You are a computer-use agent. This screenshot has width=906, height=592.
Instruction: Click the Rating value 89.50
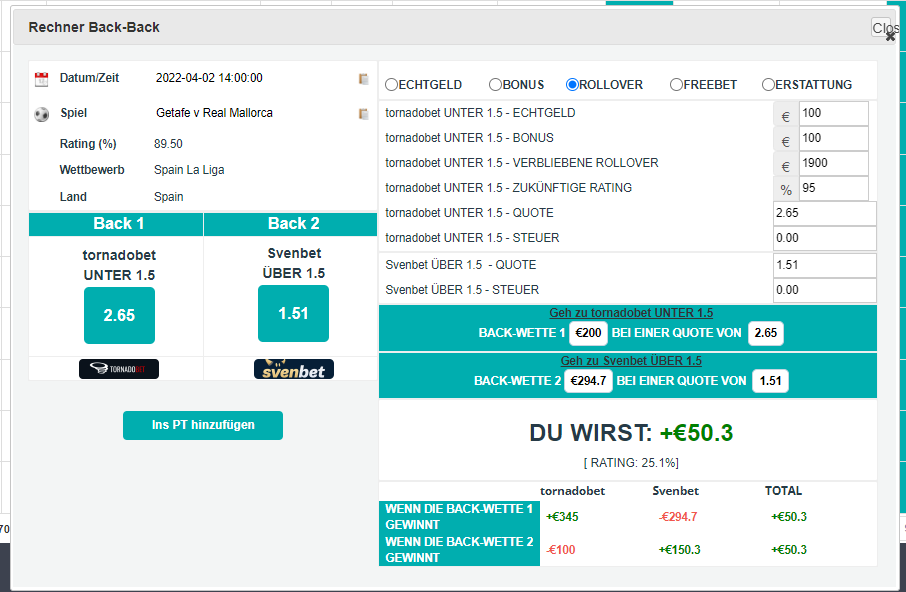coord(168,144)
